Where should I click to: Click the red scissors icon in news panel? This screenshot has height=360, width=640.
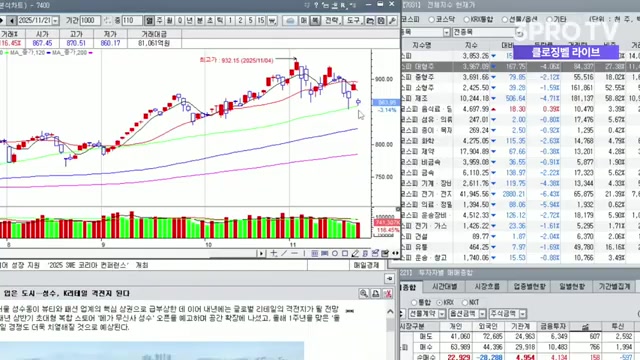coord(388,293)
